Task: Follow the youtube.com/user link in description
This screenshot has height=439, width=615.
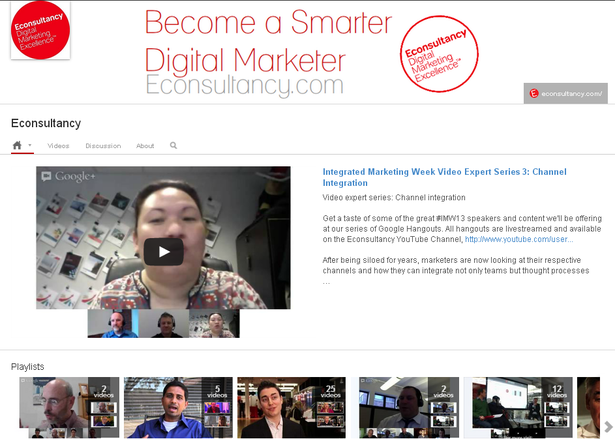Action: (519, 239)
